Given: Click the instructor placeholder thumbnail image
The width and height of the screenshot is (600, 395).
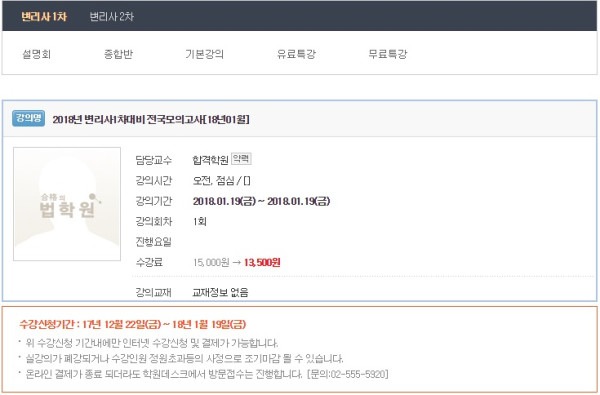Looking at the screenshot, I should click(x=67, y=204).
